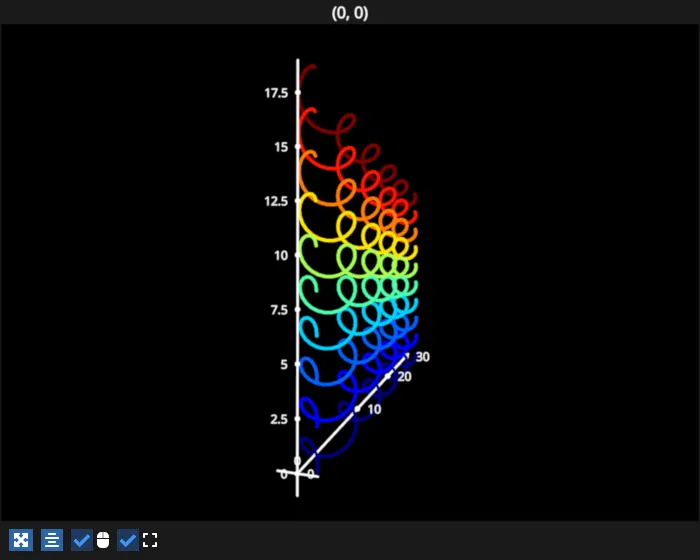Screen dimensions: 700x560
Task: Click the 17.5 tick label on vertical axis
Action: pyautogui.click(x=276, y=93)
